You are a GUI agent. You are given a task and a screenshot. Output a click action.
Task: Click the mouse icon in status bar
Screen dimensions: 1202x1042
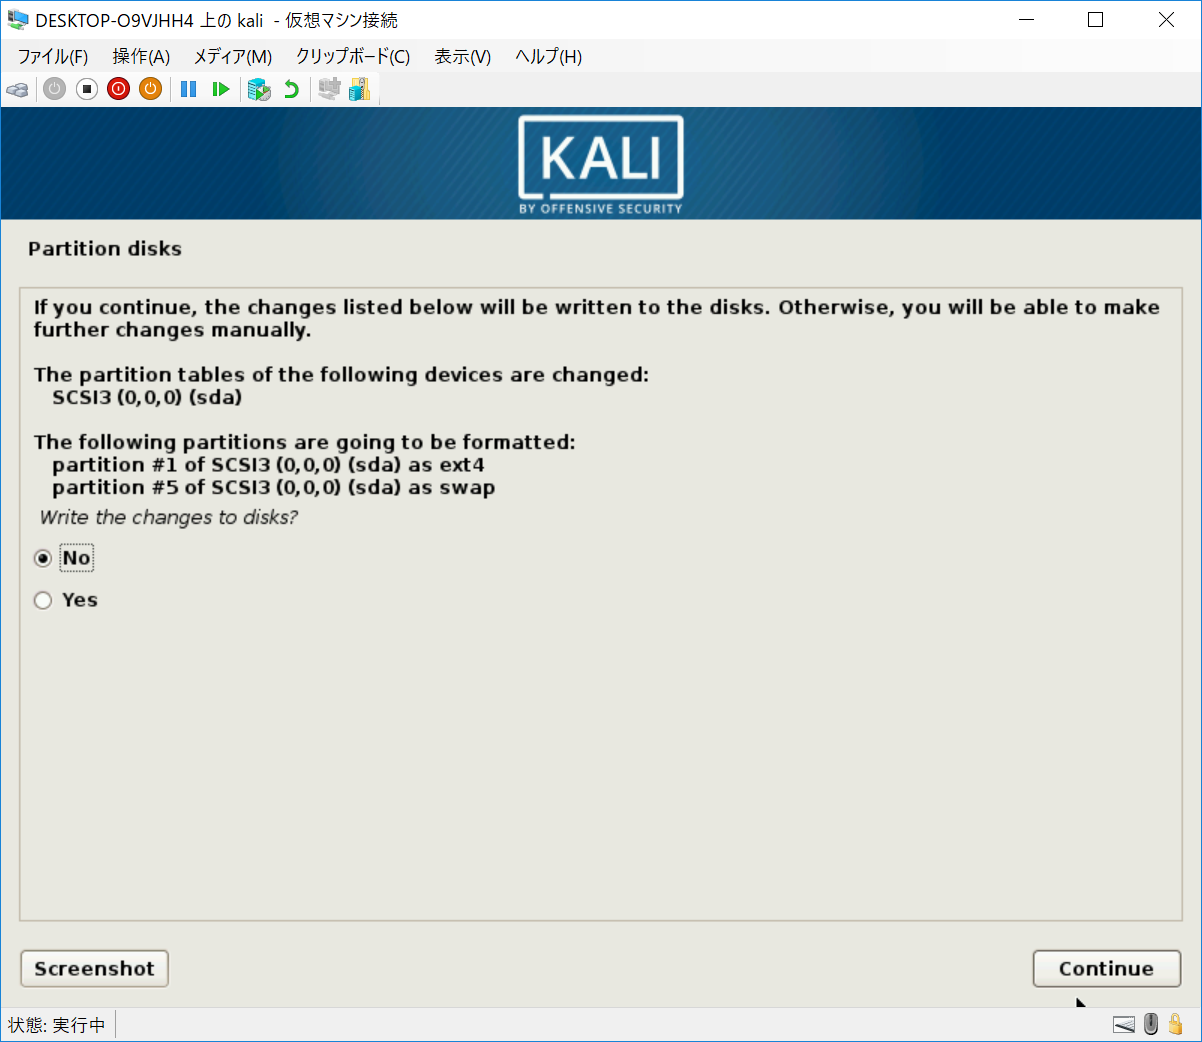tap(1151, 1025)
